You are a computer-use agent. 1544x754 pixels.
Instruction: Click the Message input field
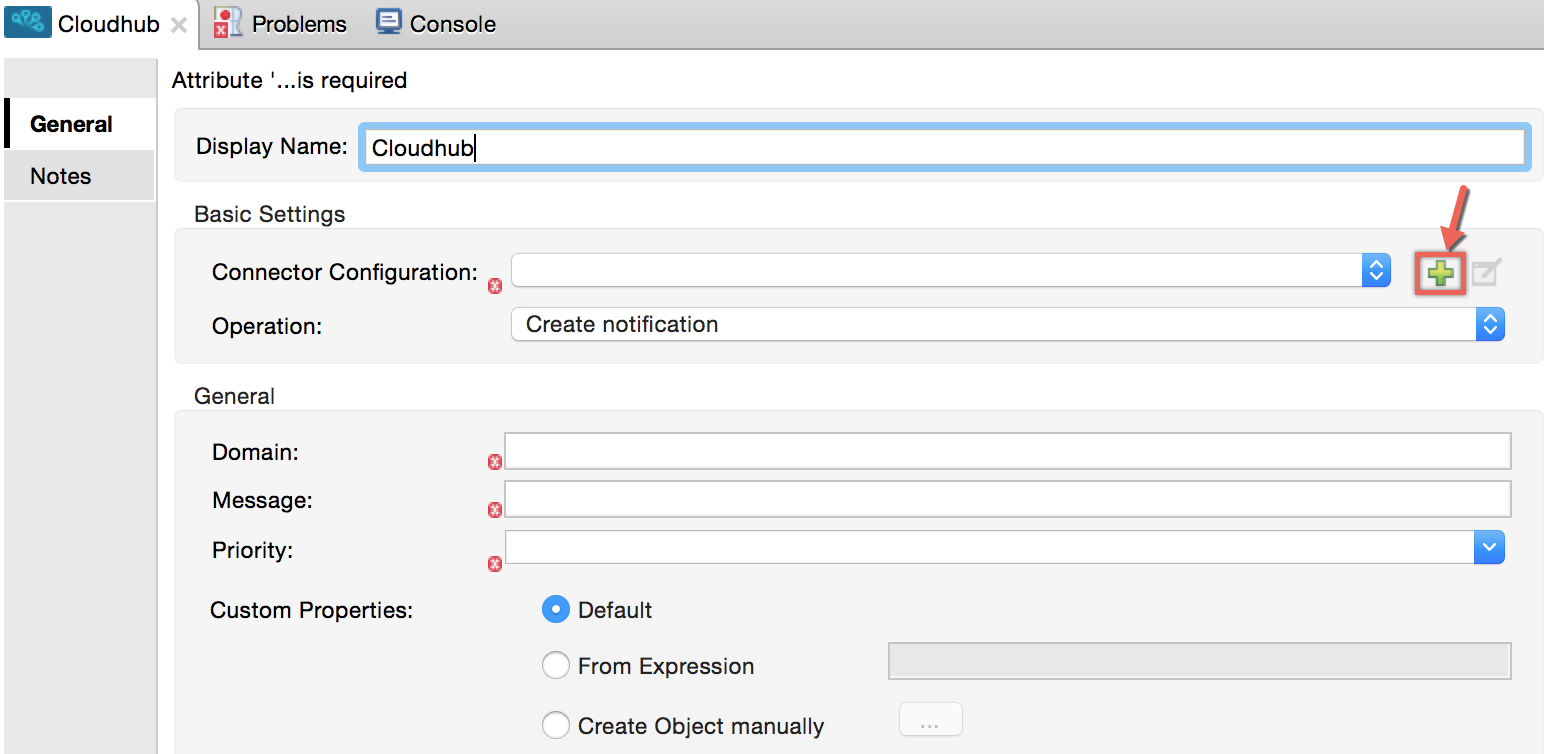click(x=1007, y=499)
